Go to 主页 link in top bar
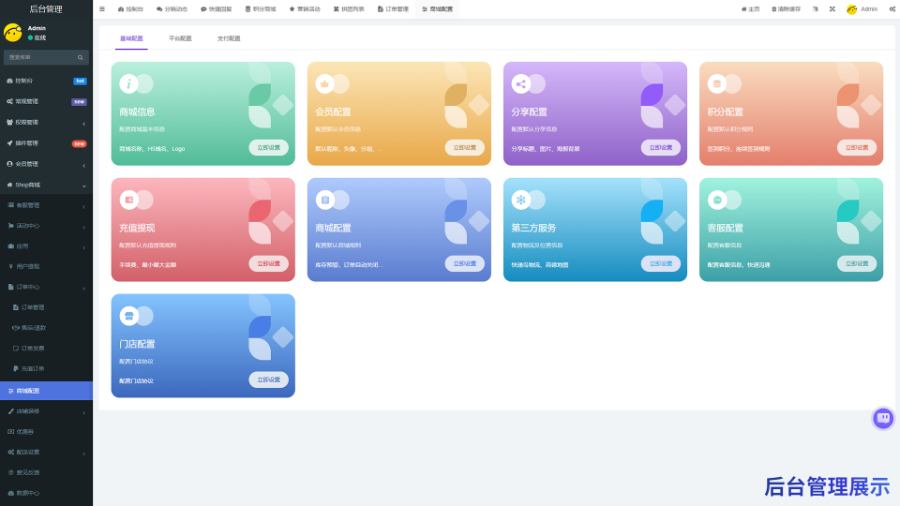 [750, 9]
